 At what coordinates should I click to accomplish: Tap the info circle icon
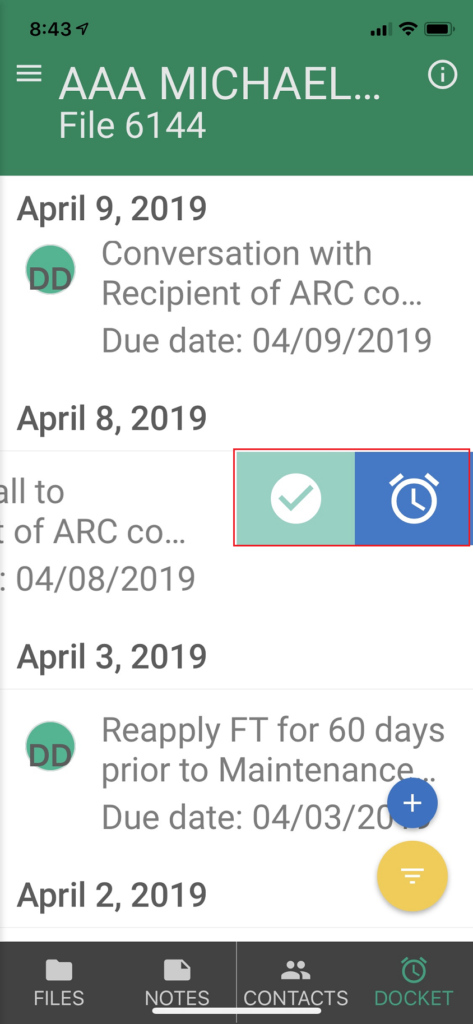tap(442, 75)
